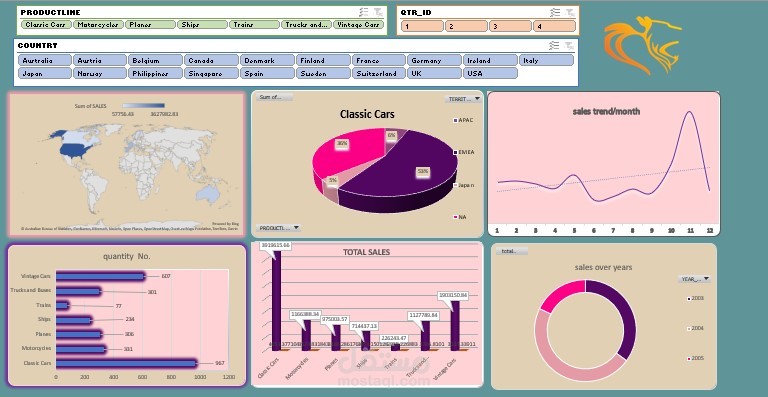768x397 pixels.
Task: Select quarter 3 in QTR_ID slicer
Action: point(510,26)
